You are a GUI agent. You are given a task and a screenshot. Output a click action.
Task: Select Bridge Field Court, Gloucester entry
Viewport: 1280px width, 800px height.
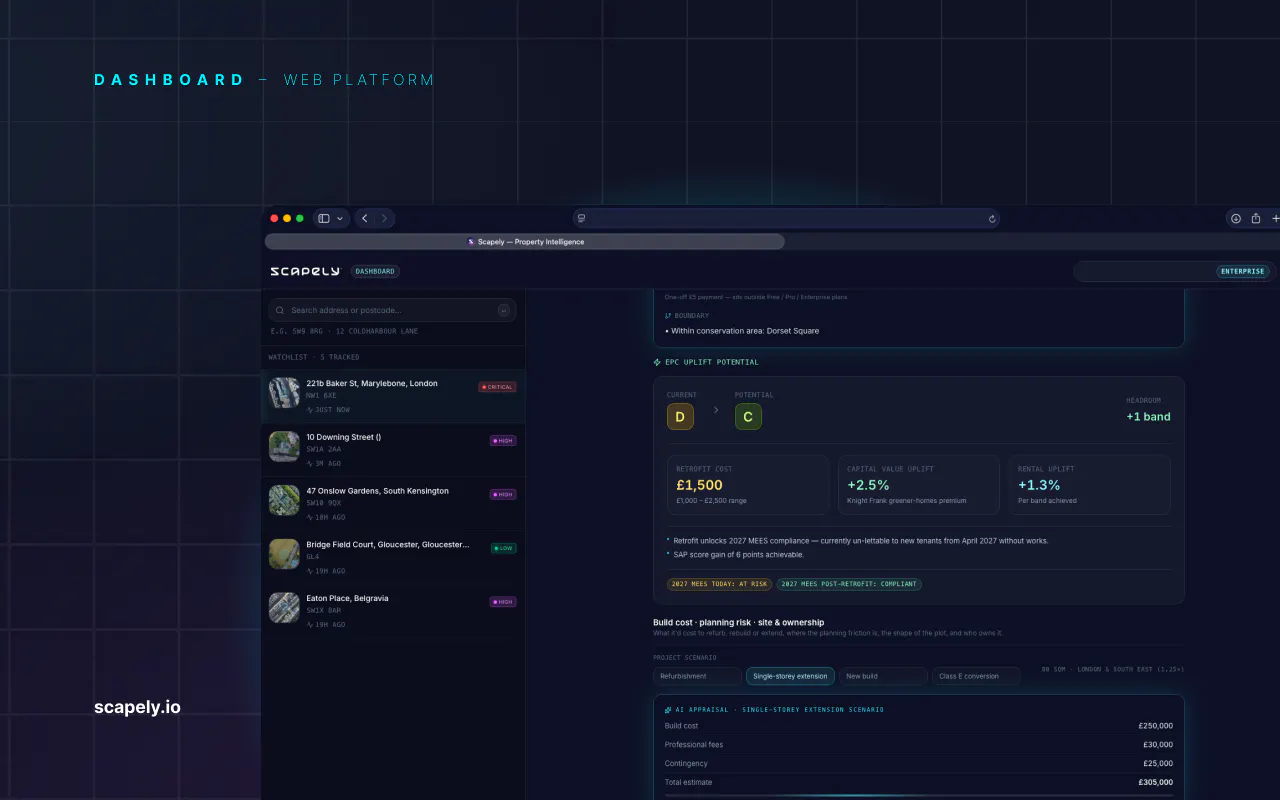393,557
